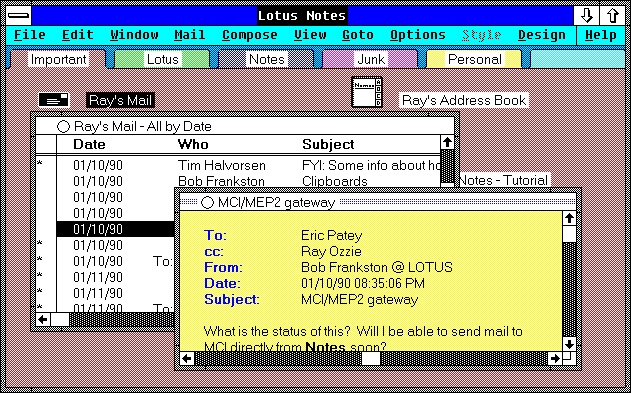Click sender Bob Frankston @ LOTUS
Screen dimensions: 631x393
[377, 267]
